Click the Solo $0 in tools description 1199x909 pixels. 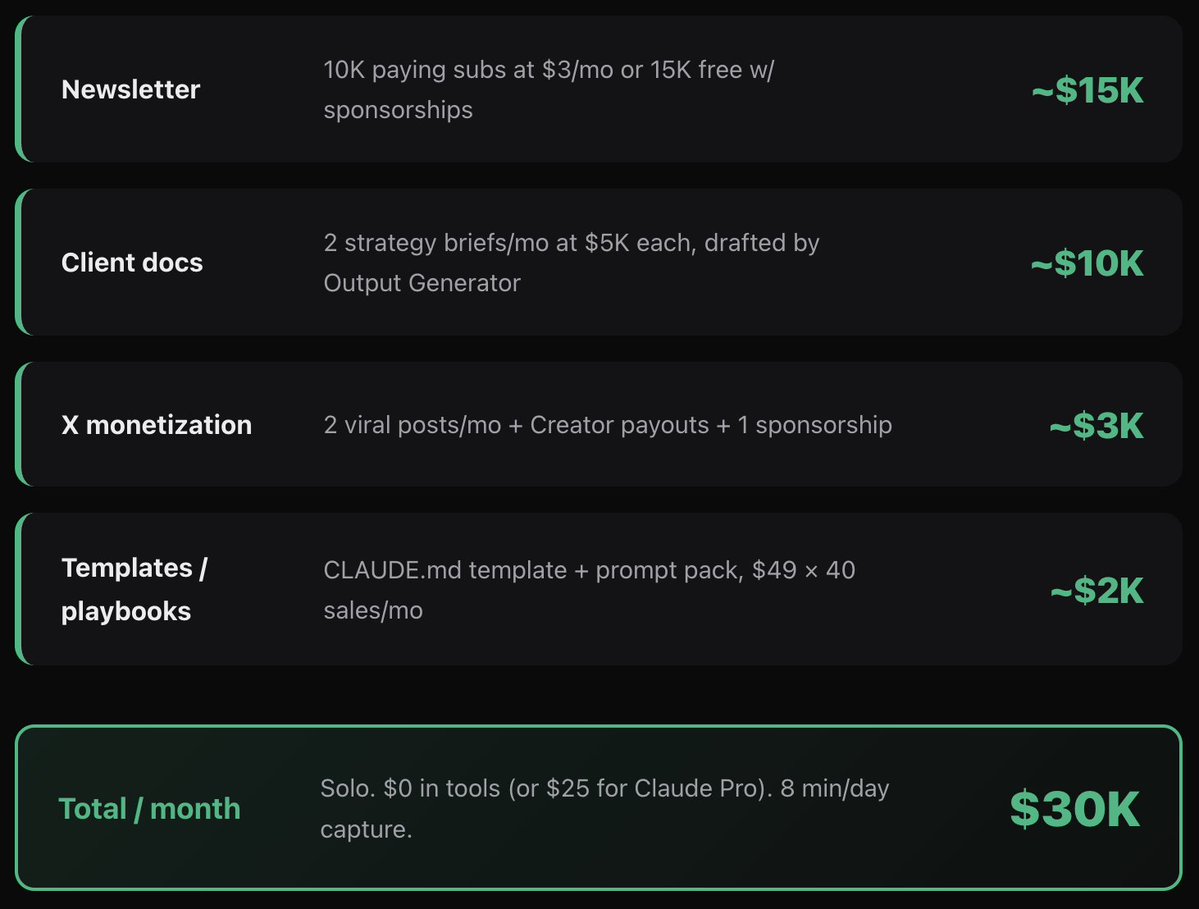coord(604,808)
